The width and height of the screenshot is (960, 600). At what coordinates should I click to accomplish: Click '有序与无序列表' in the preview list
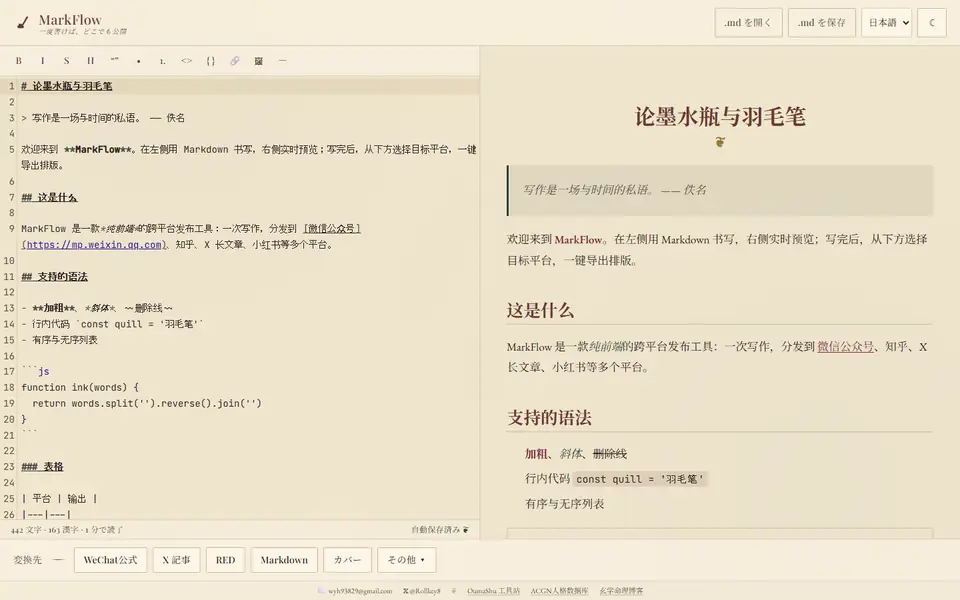[x=564, y=504]
